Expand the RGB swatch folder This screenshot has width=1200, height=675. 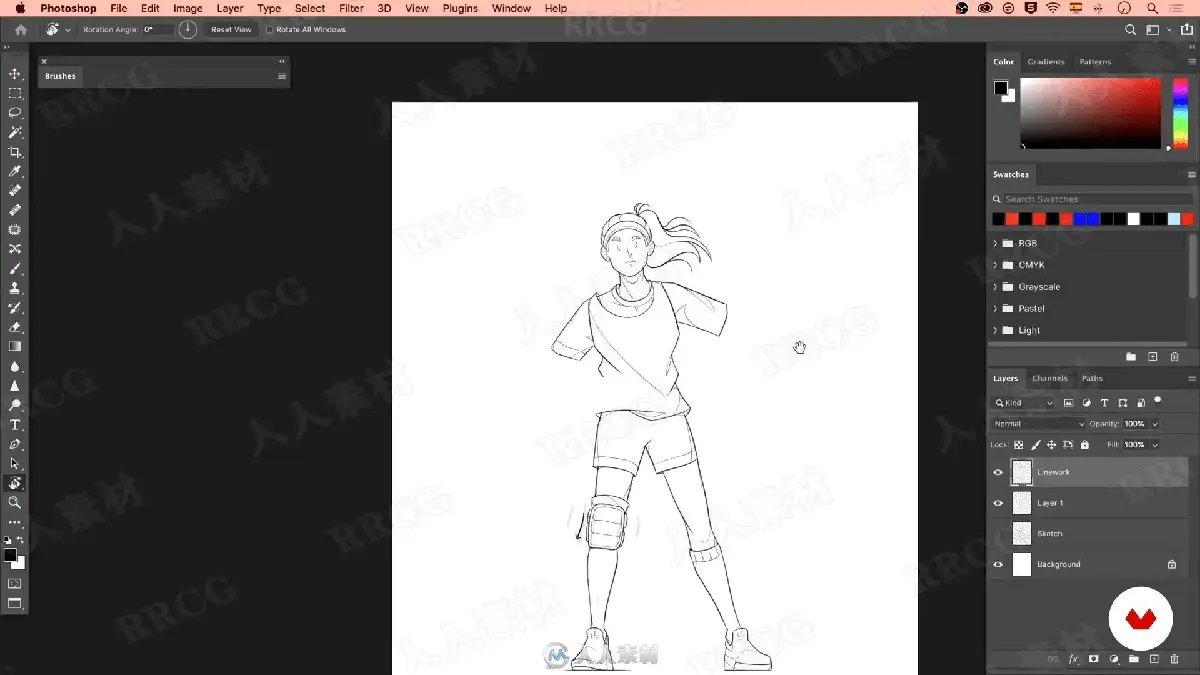pos(995,244)
